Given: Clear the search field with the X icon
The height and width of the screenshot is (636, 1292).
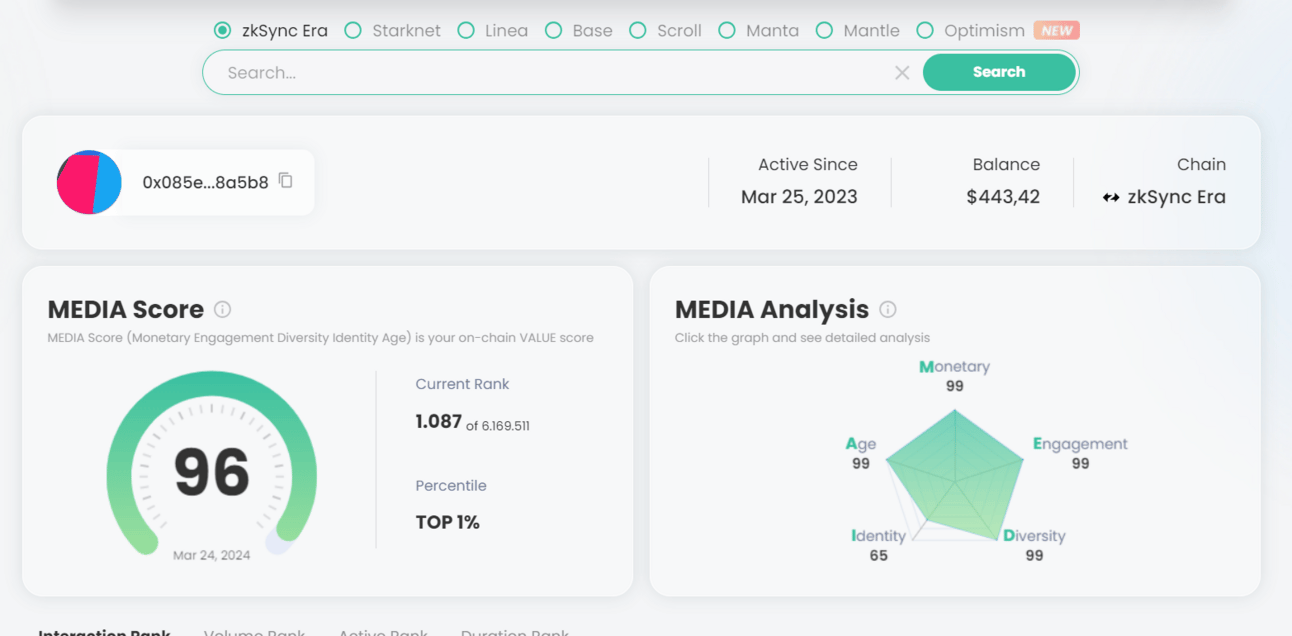Looking at the screenshot, I should [x=902, y=73].
